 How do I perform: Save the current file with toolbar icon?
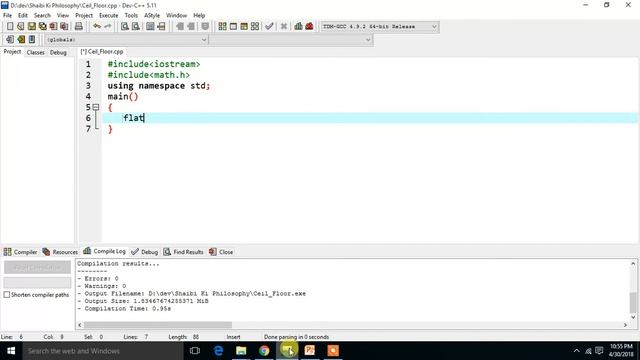pyautogui.click(x=31, y=27)
